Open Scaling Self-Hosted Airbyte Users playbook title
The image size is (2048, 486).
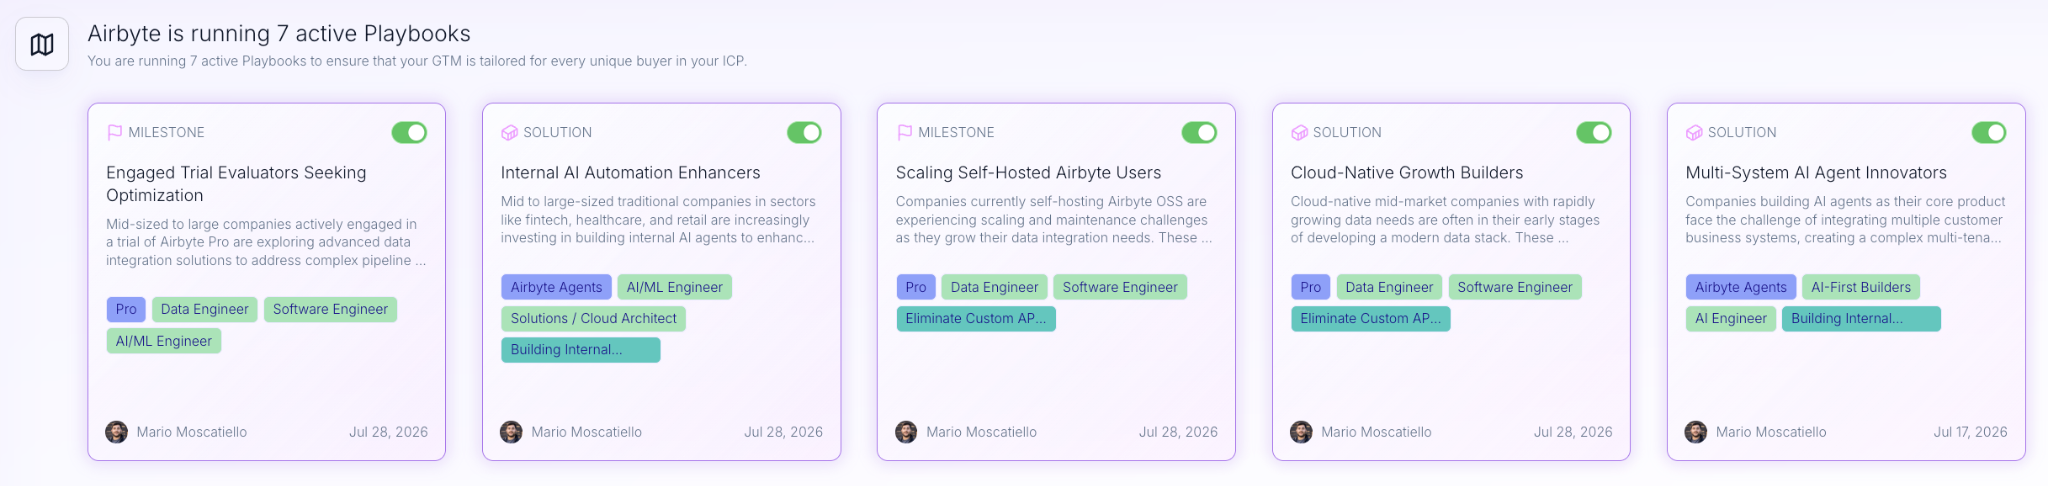pyautogui.click(x=1028, y=173)
